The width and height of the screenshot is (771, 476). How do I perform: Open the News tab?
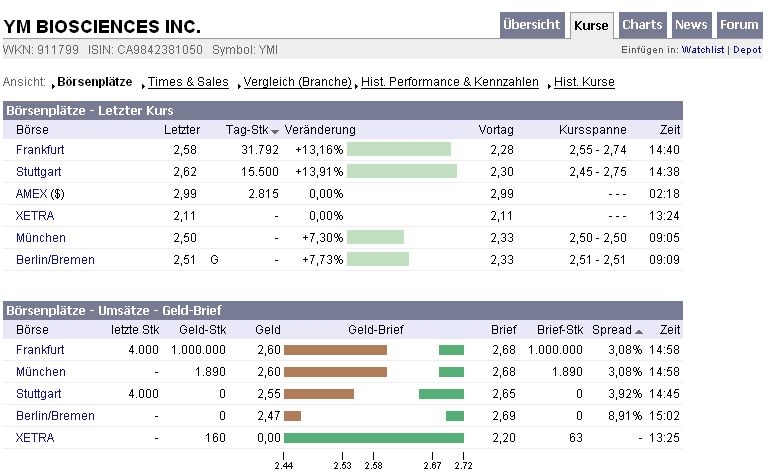coord(691,25)
